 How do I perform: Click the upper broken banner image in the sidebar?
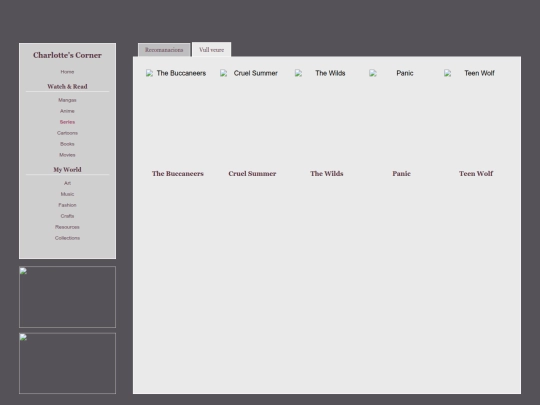click(68, 297)
